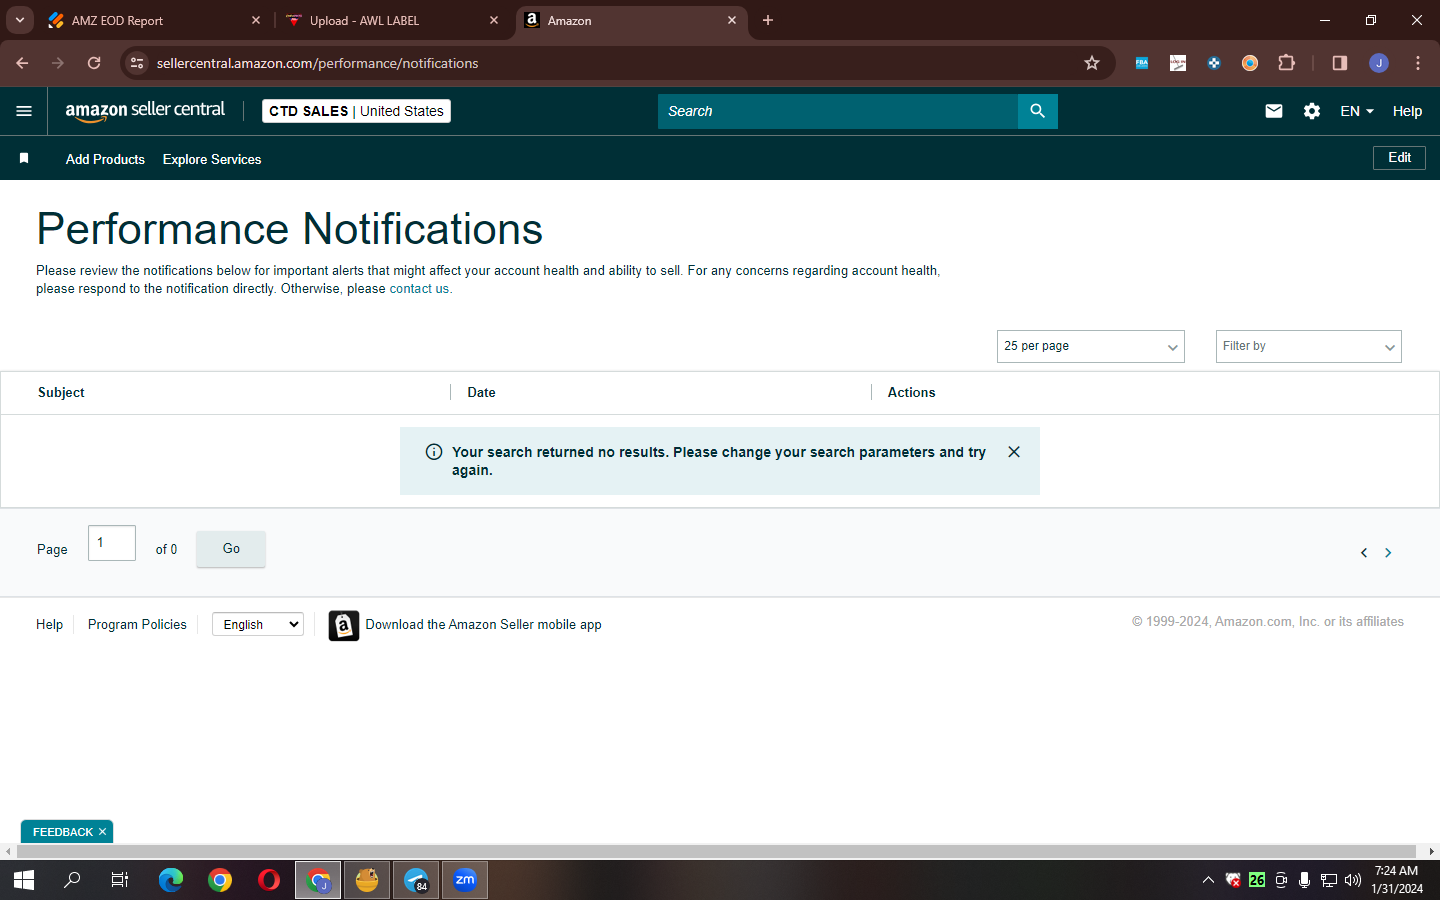Viewport: 1440px width, 900px height.
Task: Open the Program Policies link
Action: click(x=137, y=624)
